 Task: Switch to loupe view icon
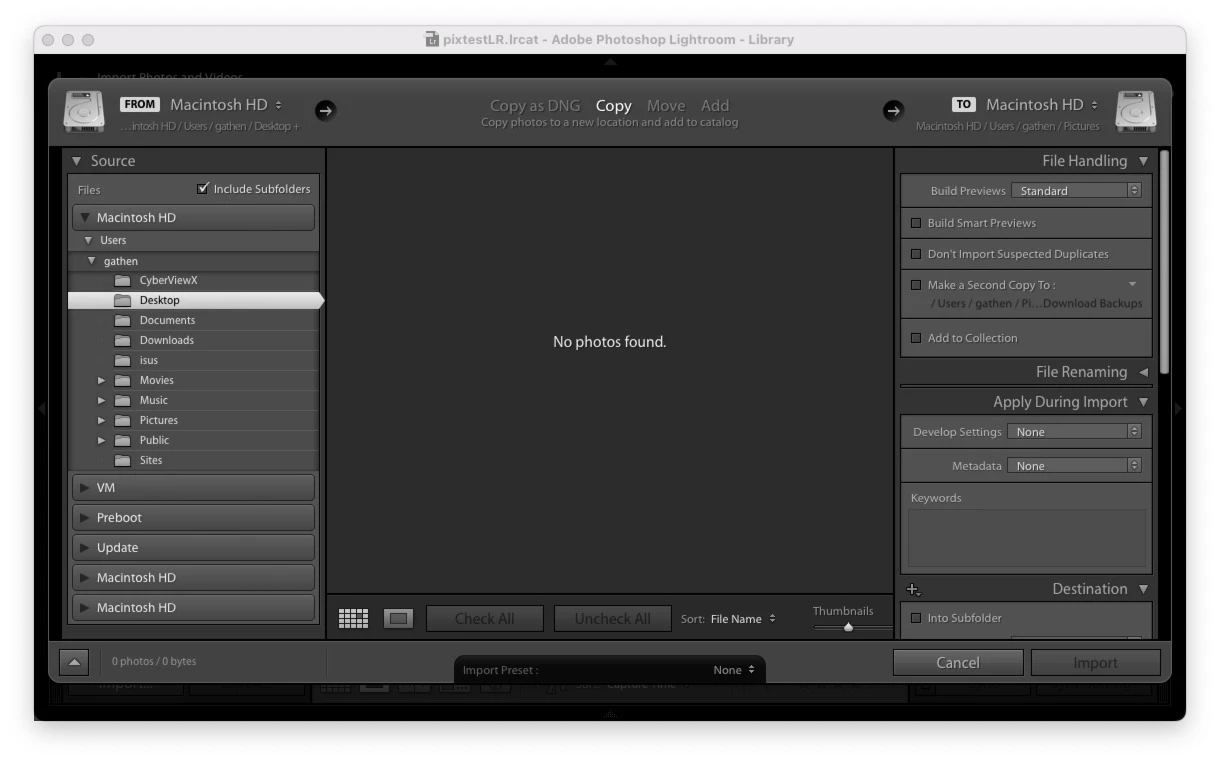[399, 619]
